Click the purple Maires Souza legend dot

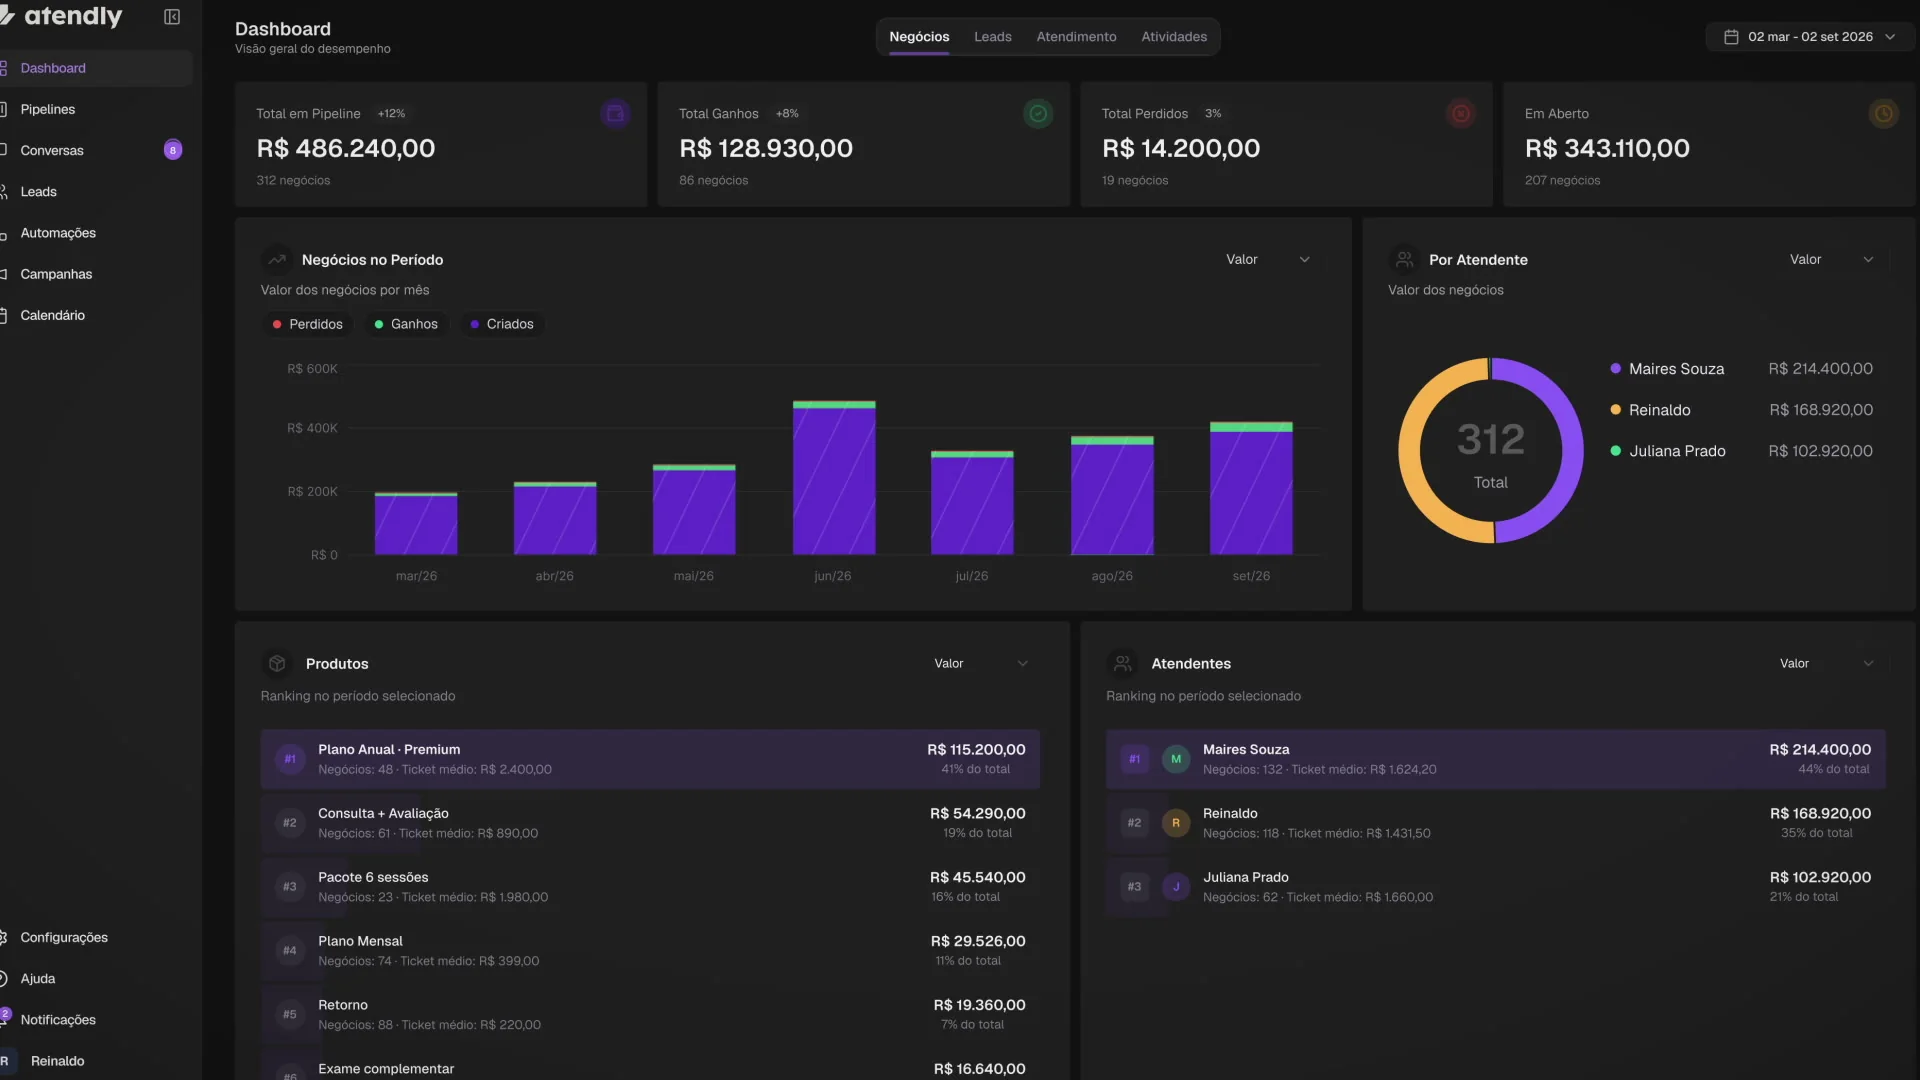[1615, 369]
